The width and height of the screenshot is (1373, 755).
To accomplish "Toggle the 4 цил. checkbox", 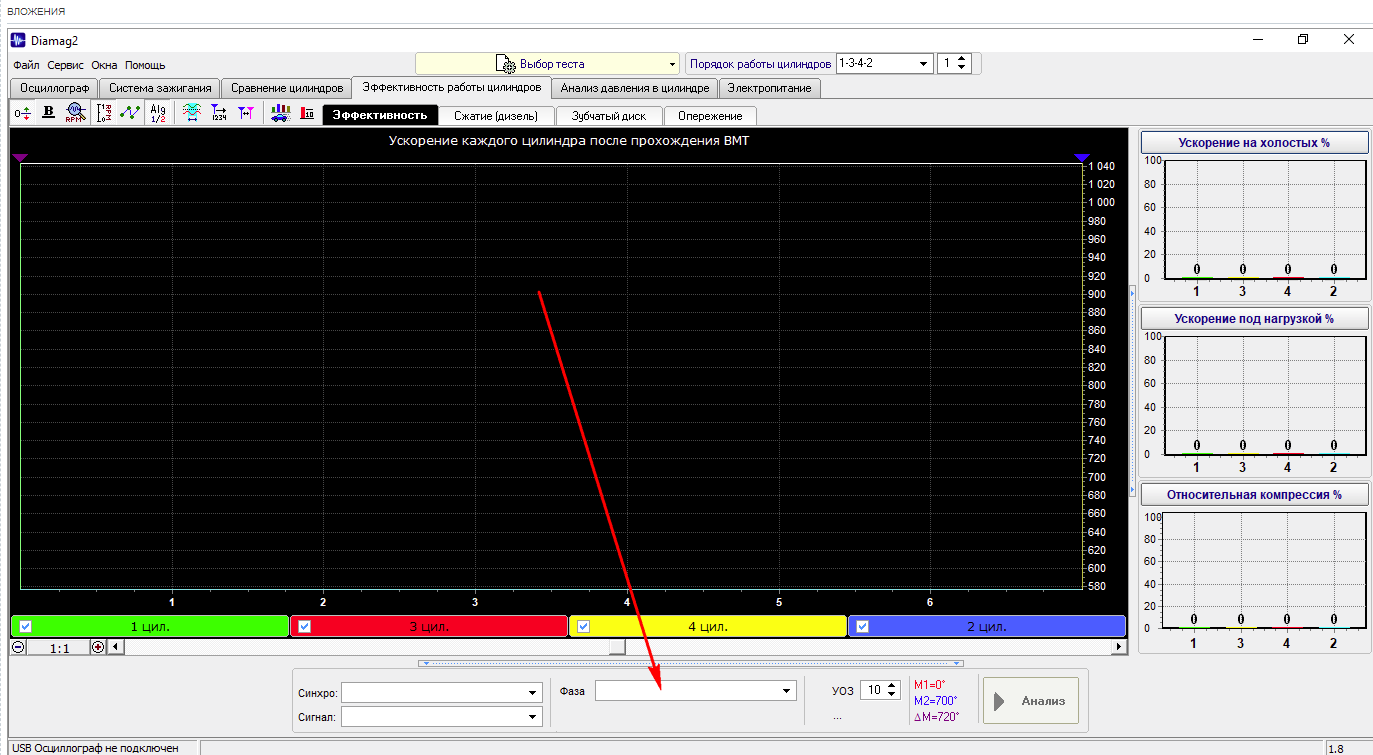I will 584,627.
